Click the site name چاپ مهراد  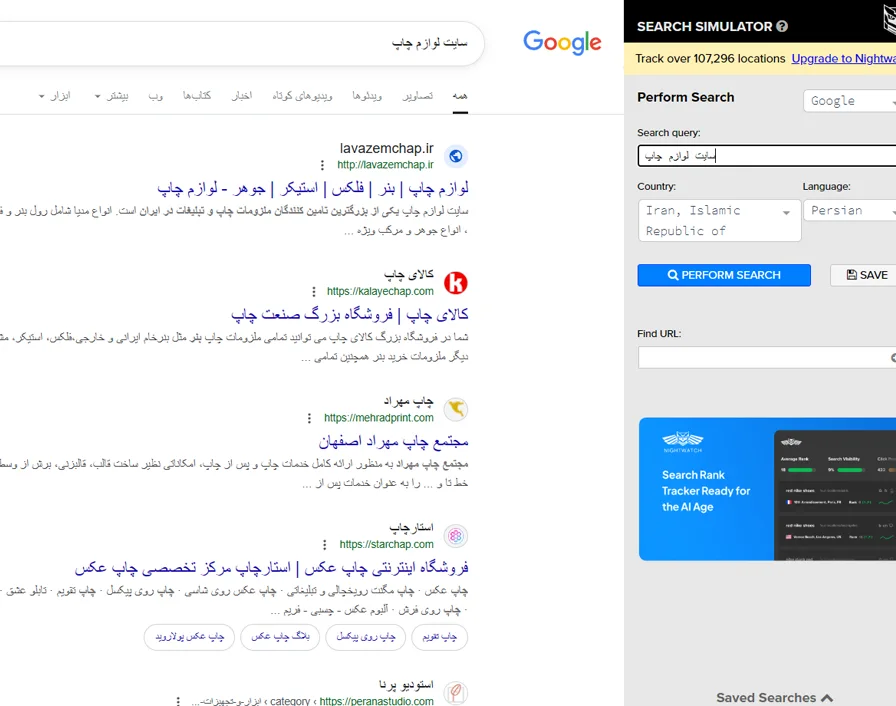coord(409,402)
